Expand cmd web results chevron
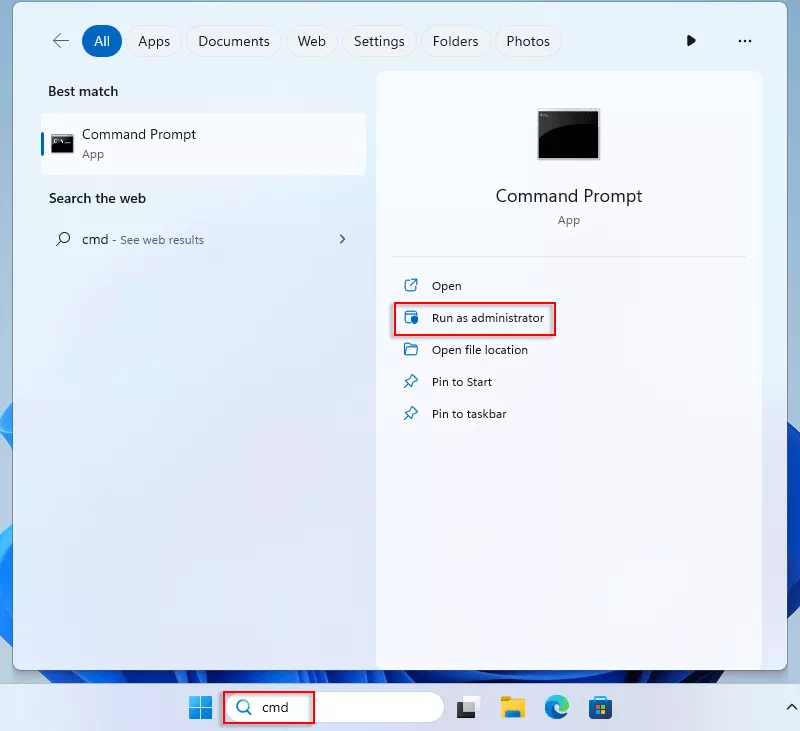The height and width of the screenshot is (731, 800). coord(342,239)
